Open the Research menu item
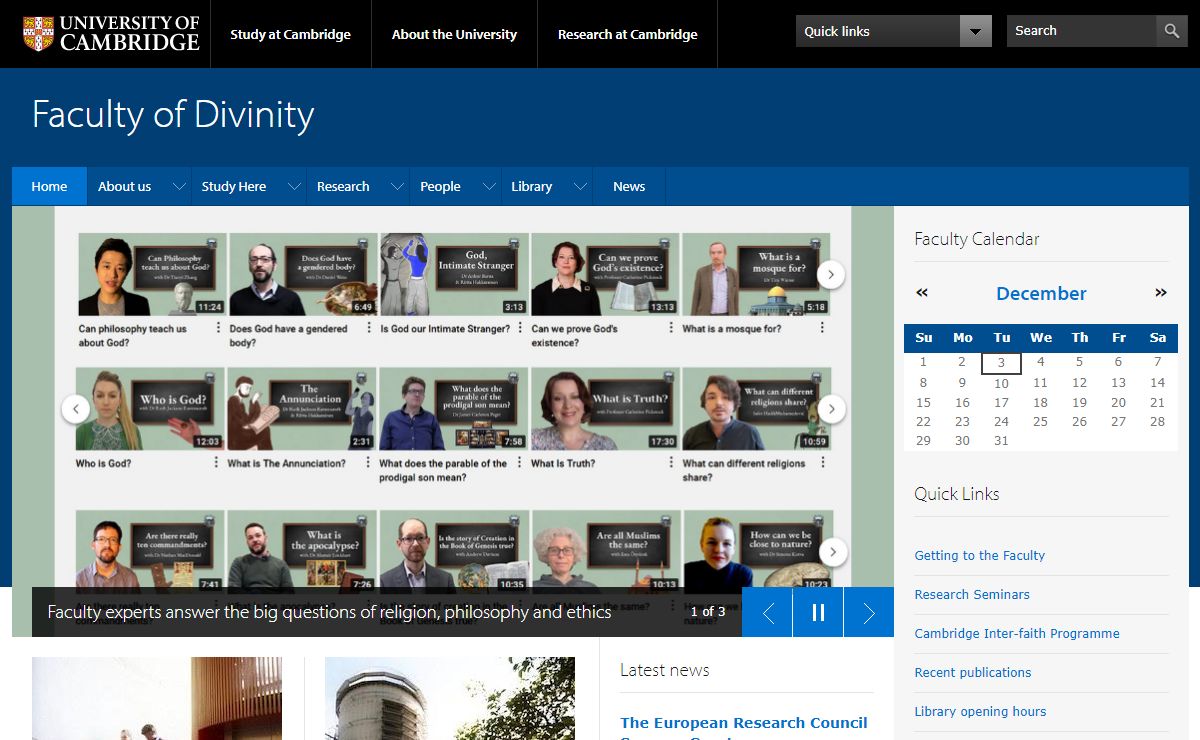The image size is (1200, 740). tap(343, 186)
